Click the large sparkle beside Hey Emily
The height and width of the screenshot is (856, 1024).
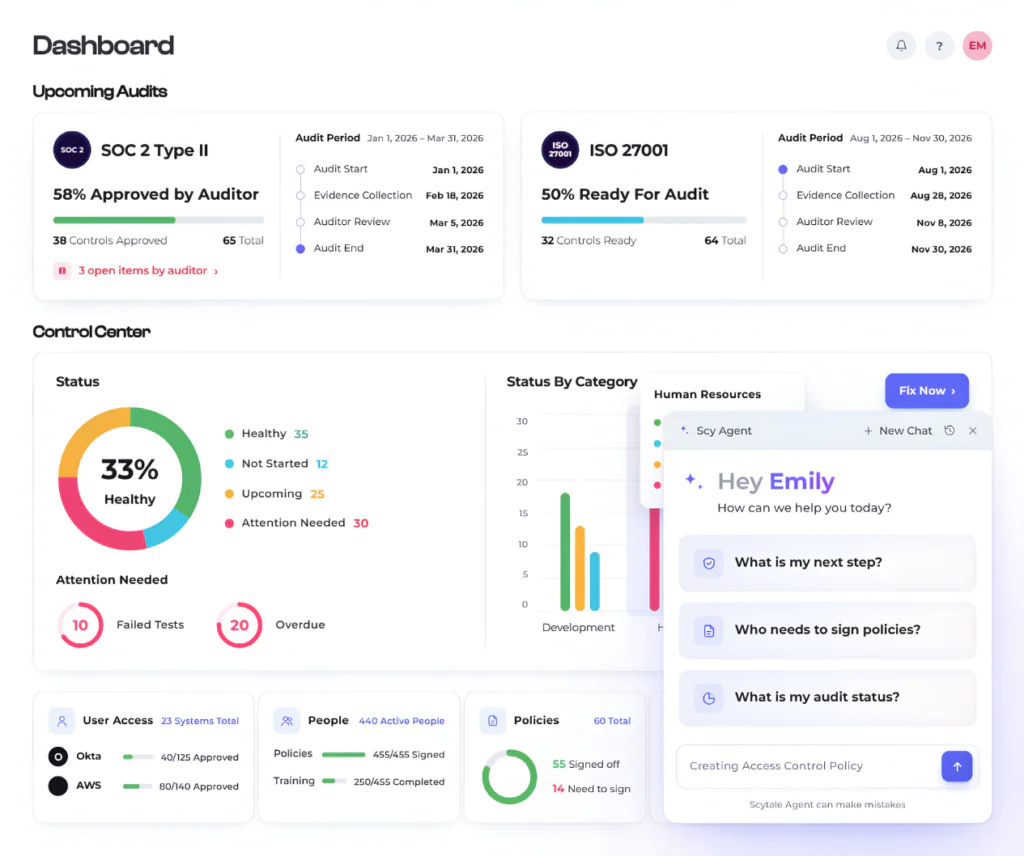(x=694, y=481)
